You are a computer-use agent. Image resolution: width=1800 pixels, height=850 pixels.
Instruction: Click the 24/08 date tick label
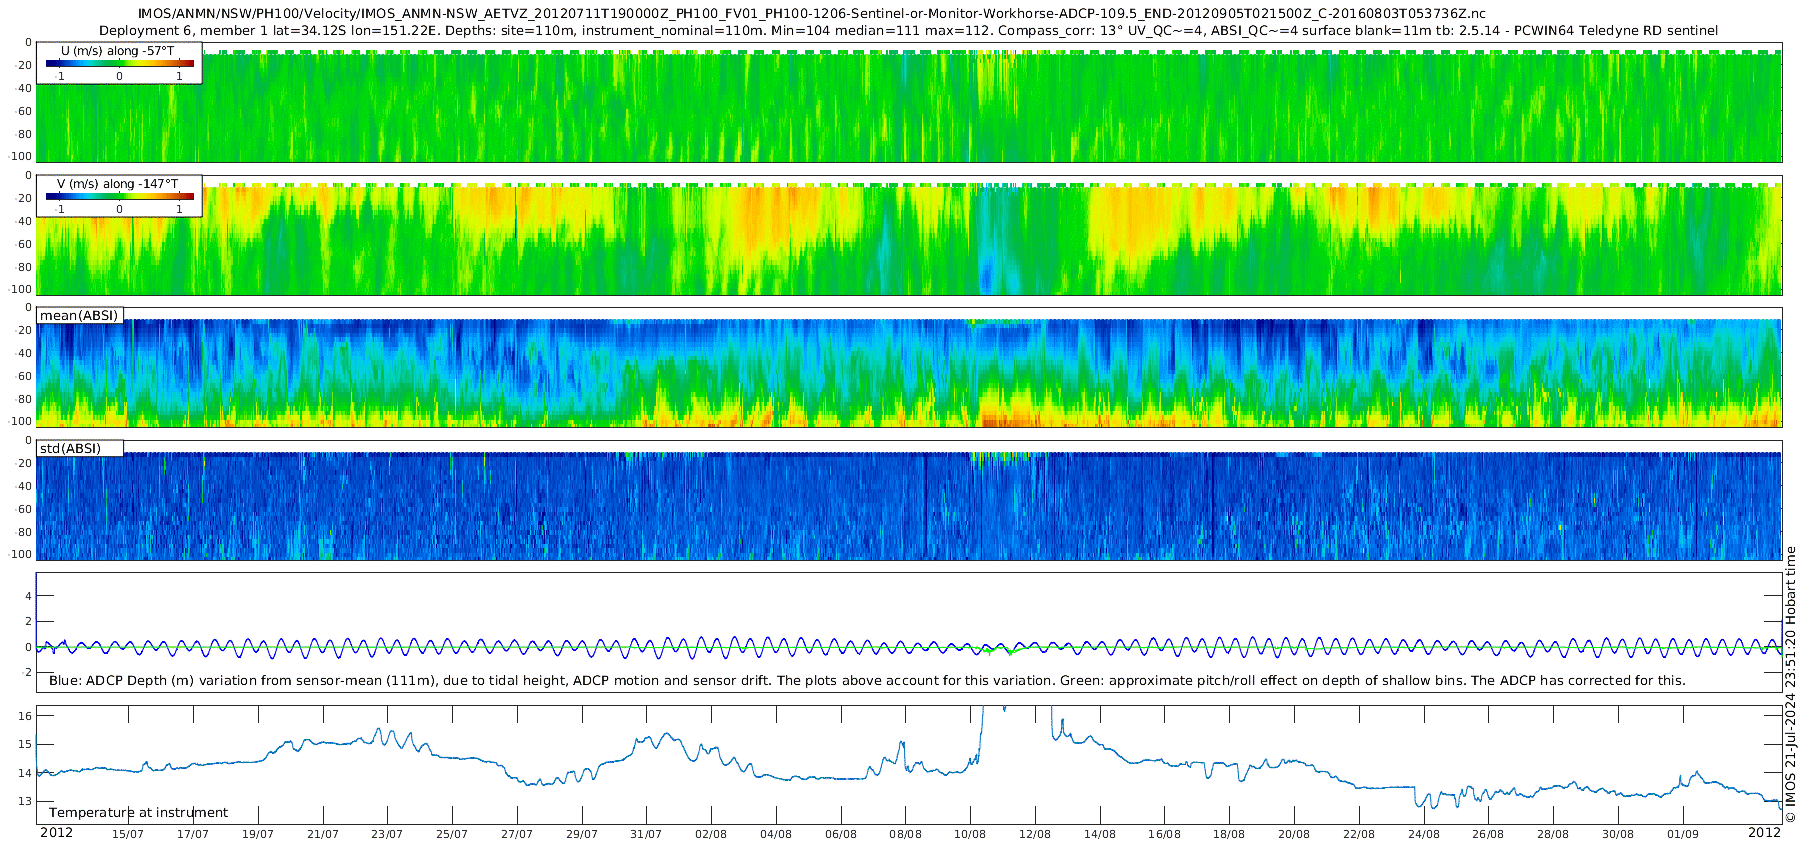(x=1424, y=834)
